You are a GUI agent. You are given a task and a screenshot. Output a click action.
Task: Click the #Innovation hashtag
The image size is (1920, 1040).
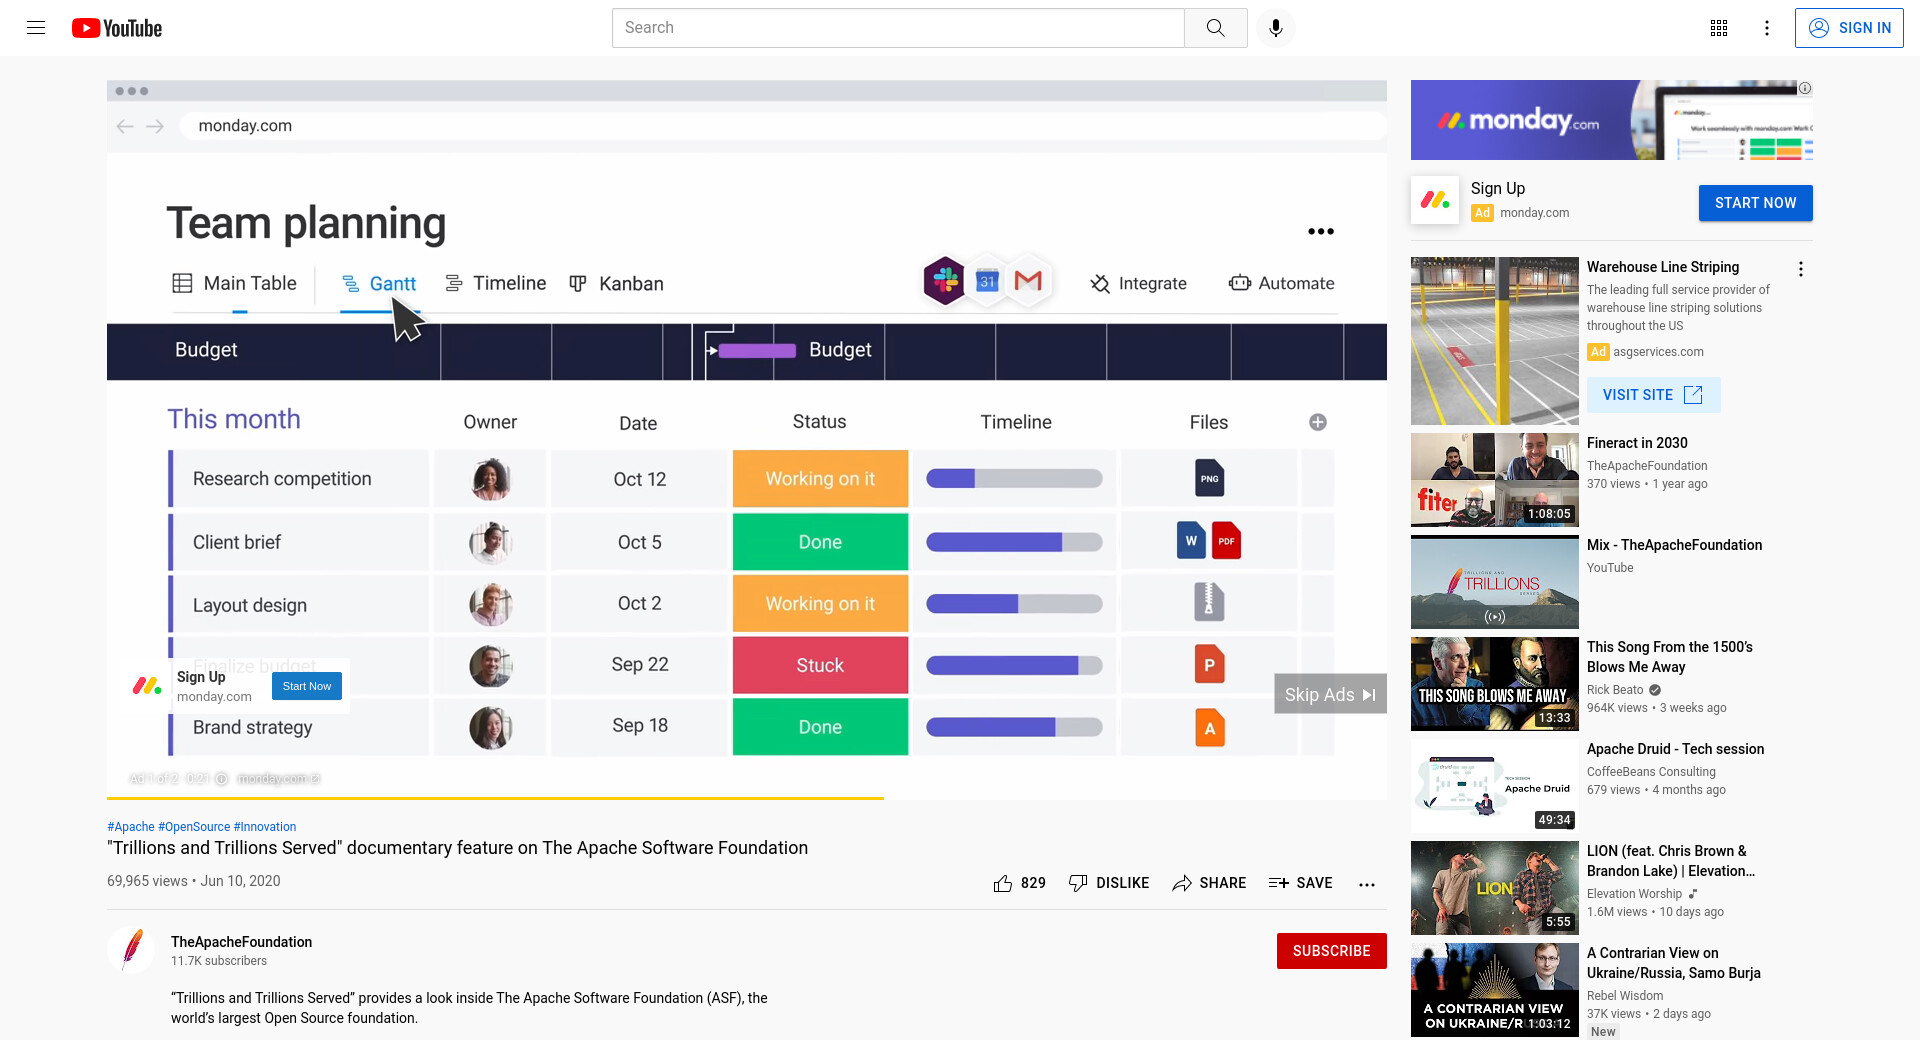[x=265, y=827]
